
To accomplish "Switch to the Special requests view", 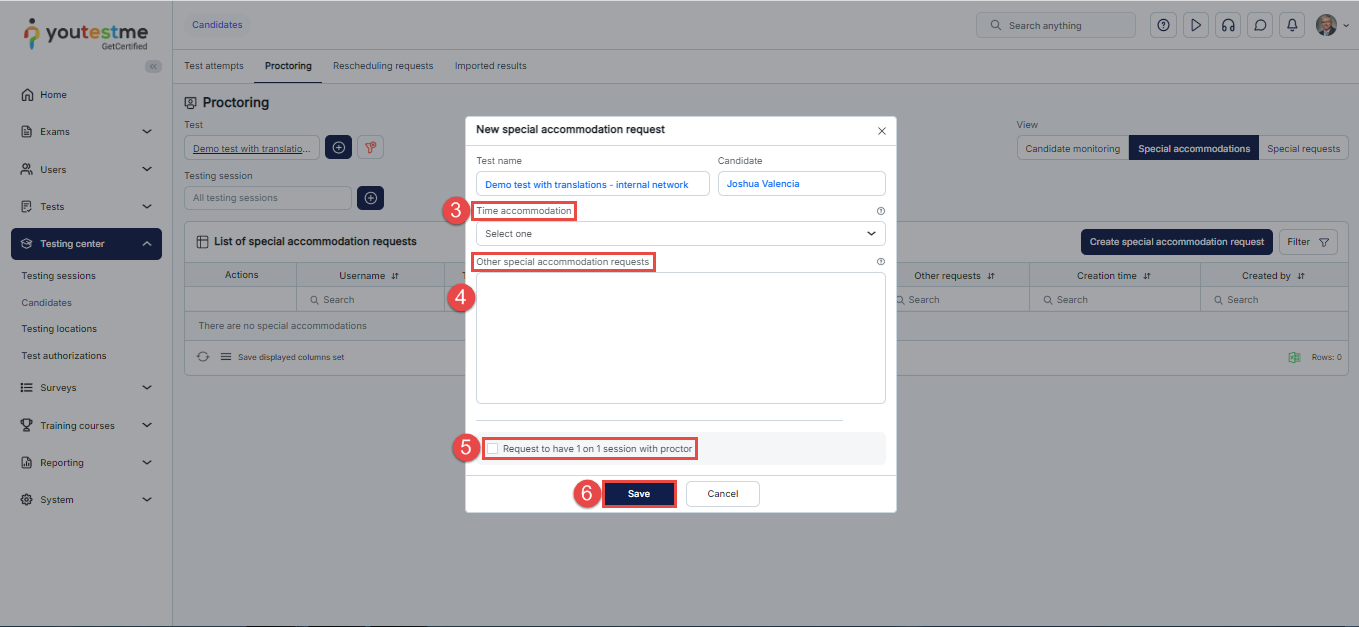I will pyautogui.click(x=1303, y=148).
